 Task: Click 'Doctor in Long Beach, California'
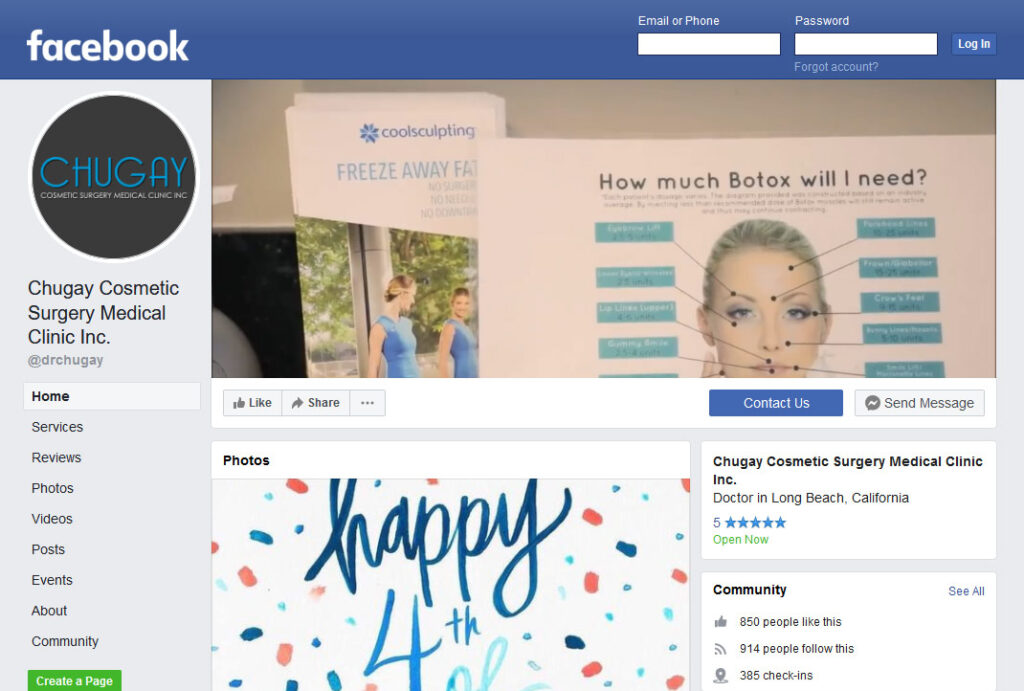(x=810, y=498)
